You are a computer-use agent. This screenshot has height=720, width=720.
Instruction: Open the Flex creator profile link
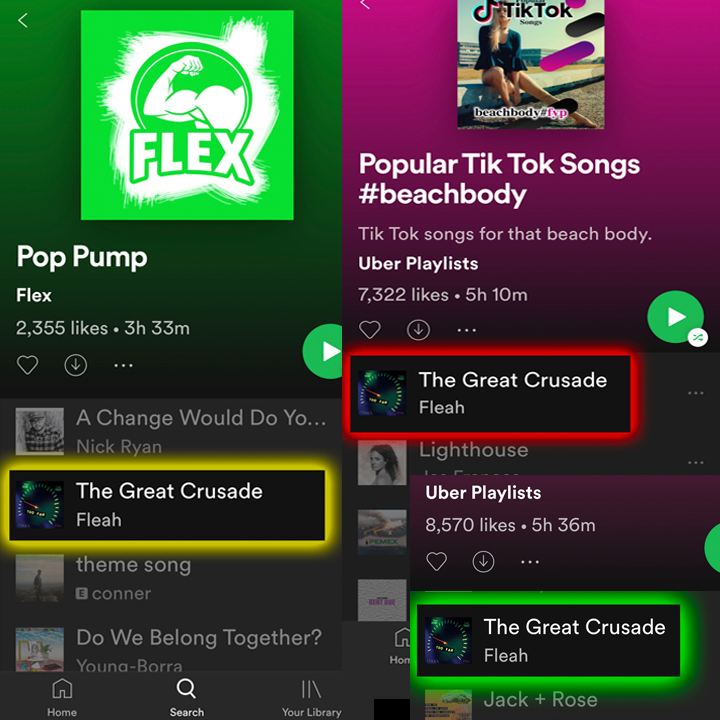(34, 295)
